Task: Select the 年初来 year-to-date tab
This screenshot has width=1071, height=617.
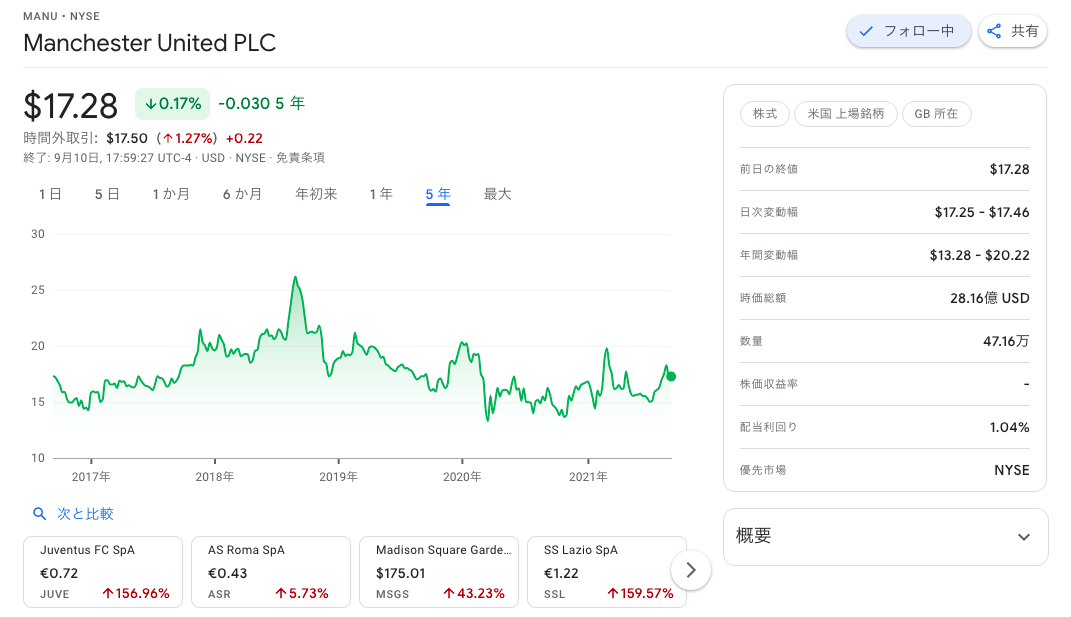Action: click(x=316, y=195)
